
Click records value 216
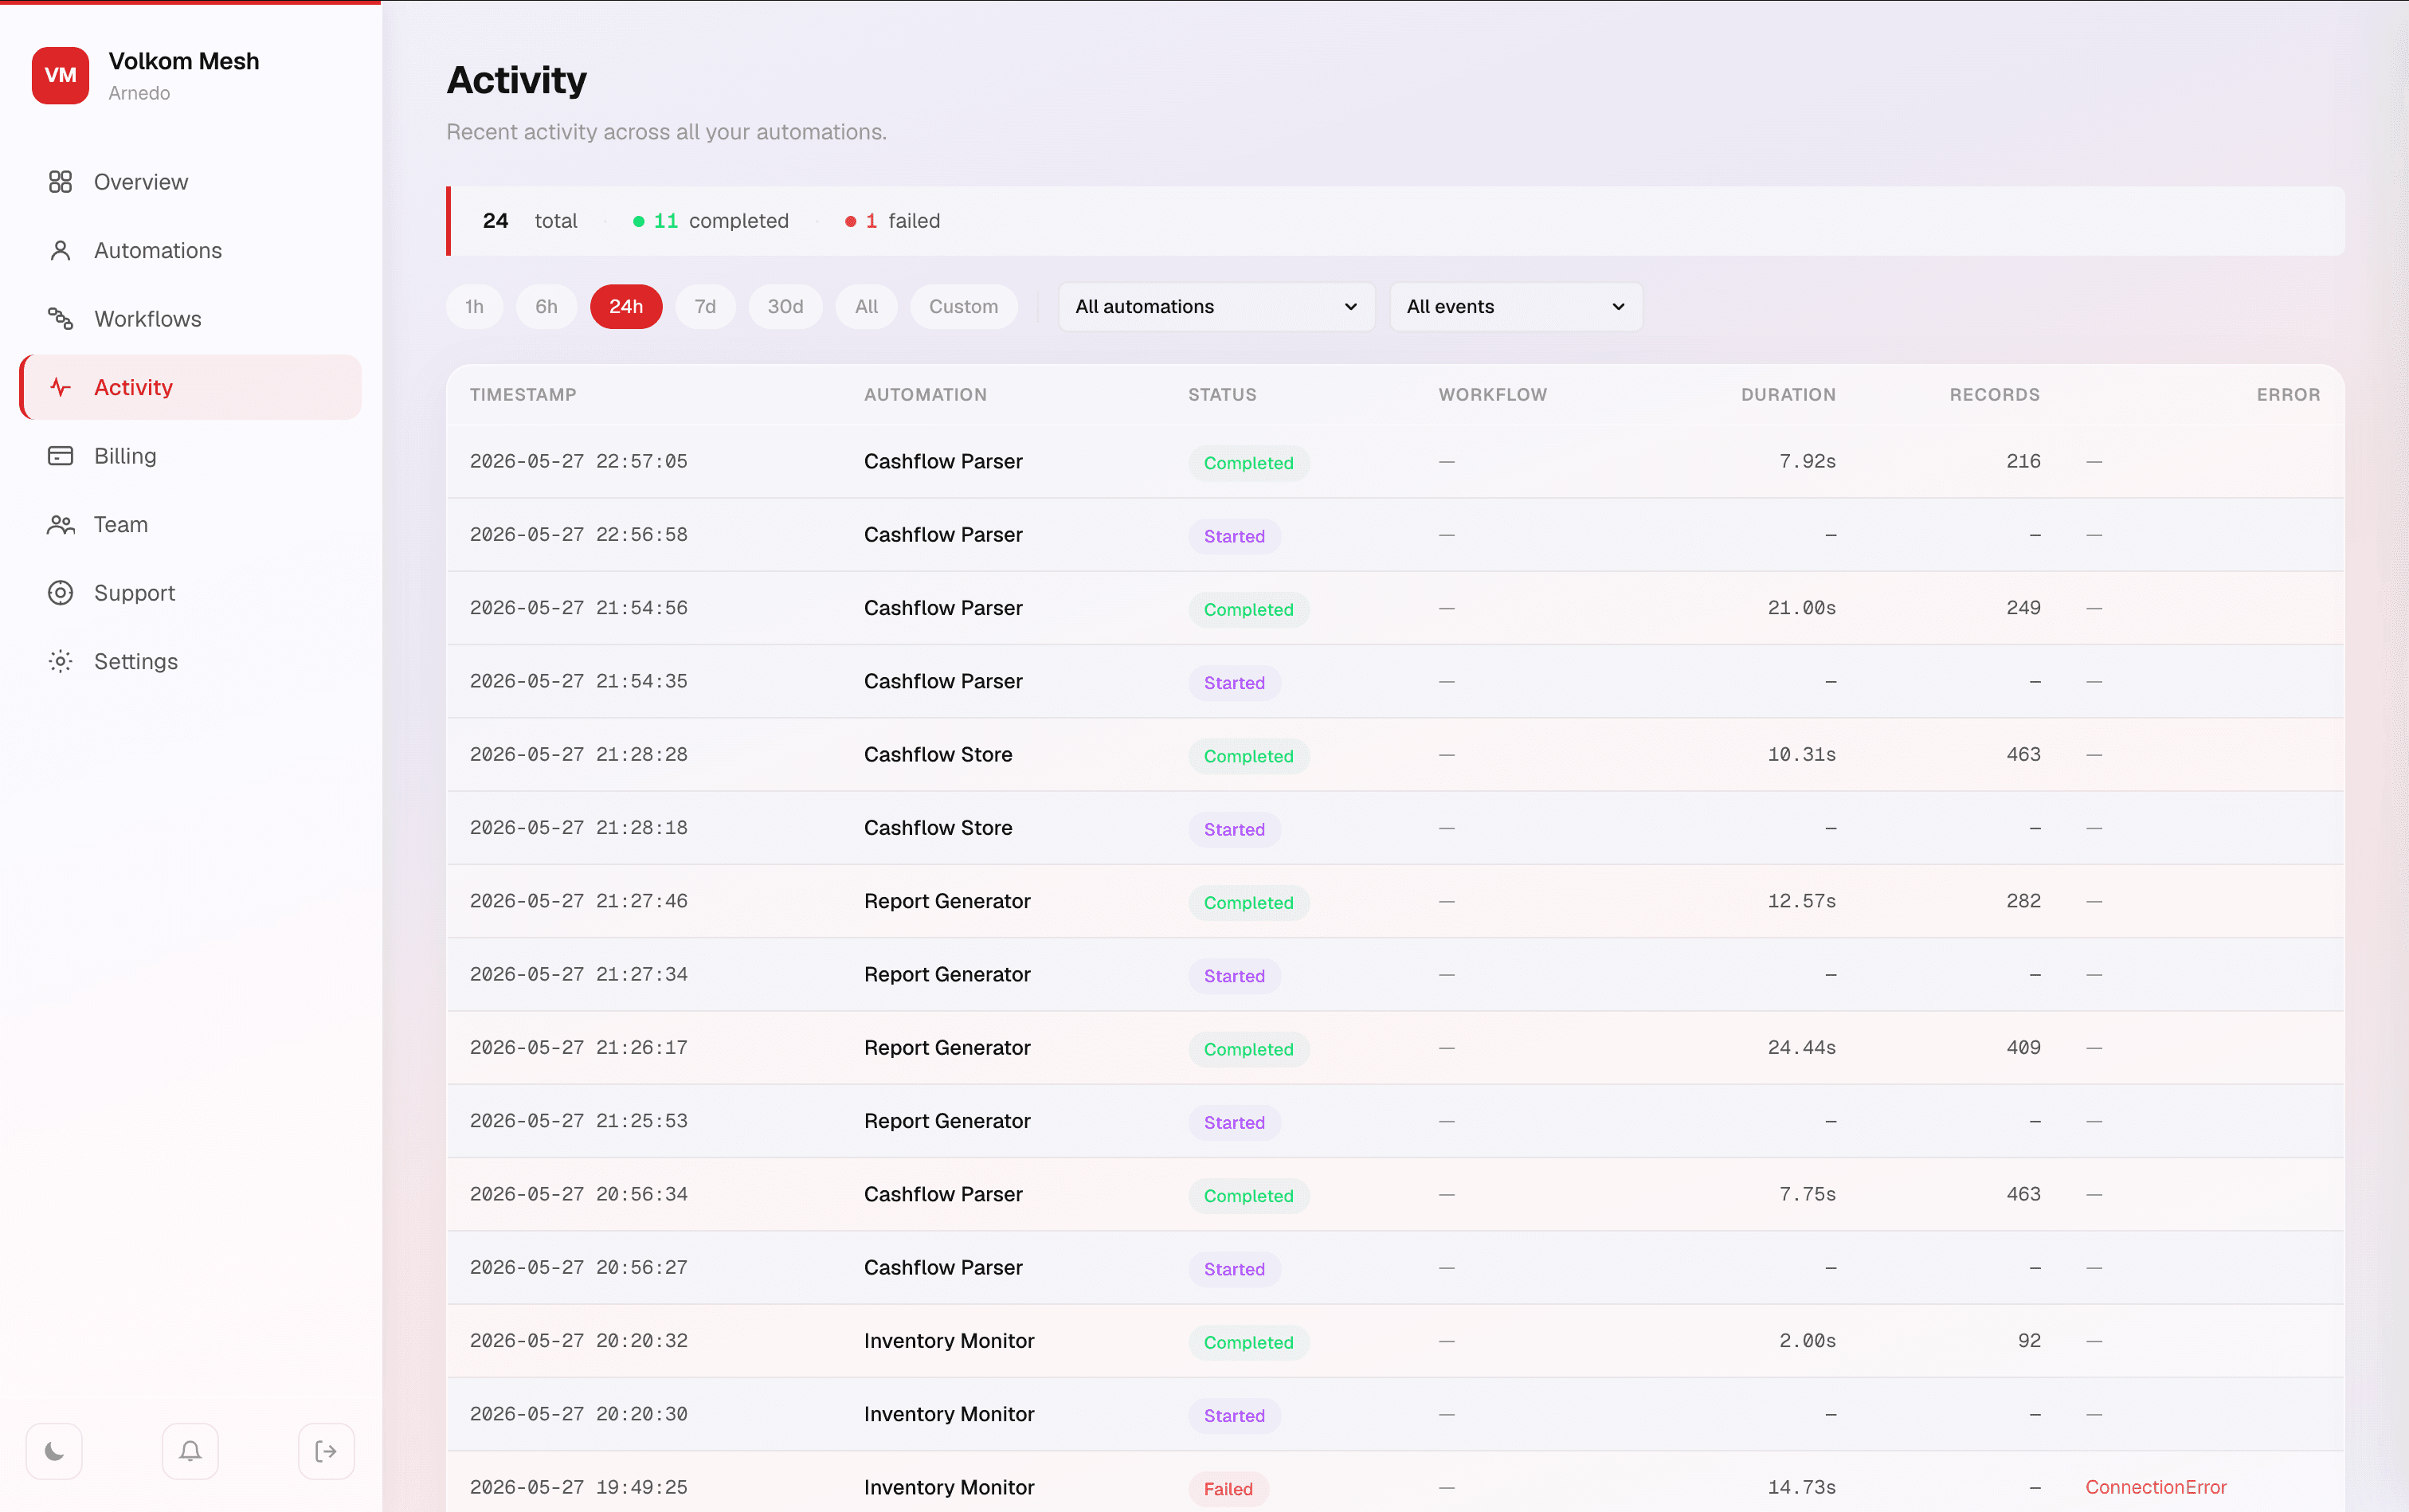click(2023, 461)
